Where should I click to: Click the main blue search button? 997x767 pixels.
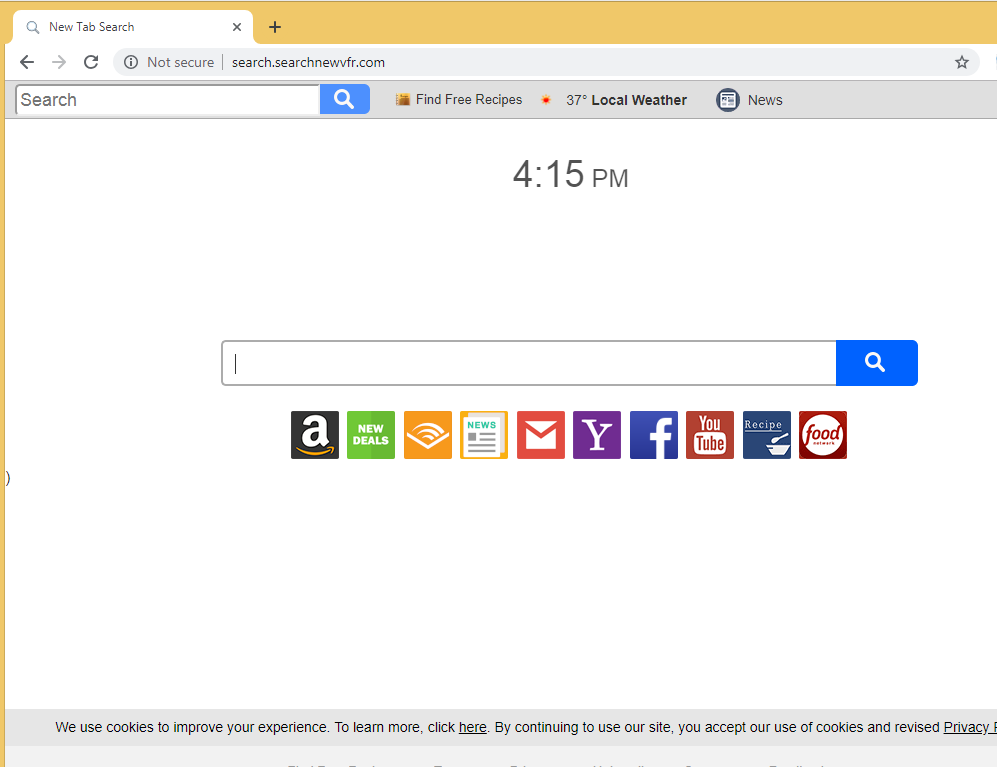point(876,363)
